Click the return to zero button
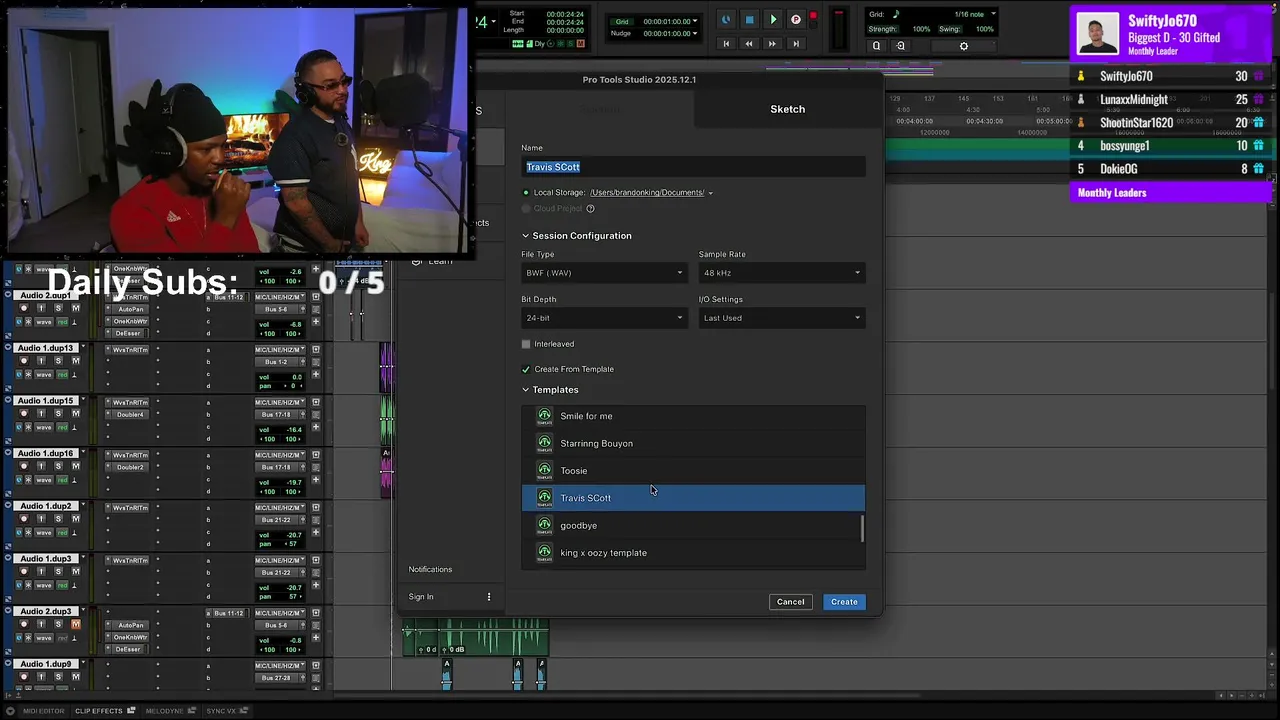 click(x=726, y=44)
